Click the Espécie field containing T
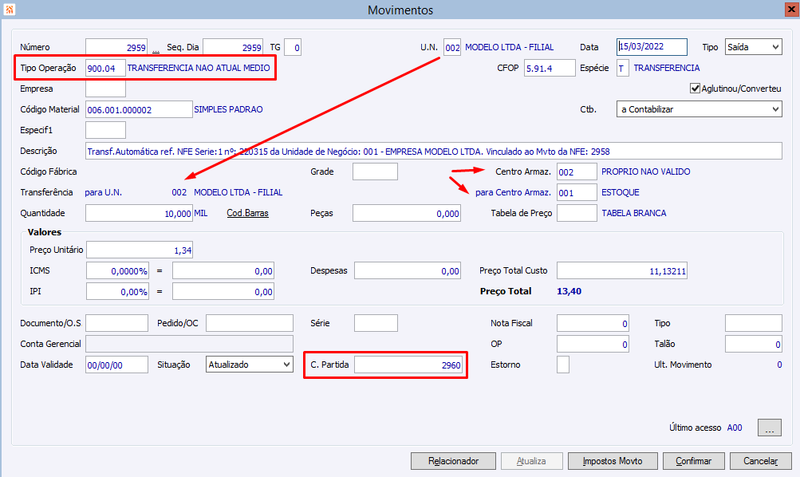Viewport: 800px width, 477px height. (x=622, y=68)
